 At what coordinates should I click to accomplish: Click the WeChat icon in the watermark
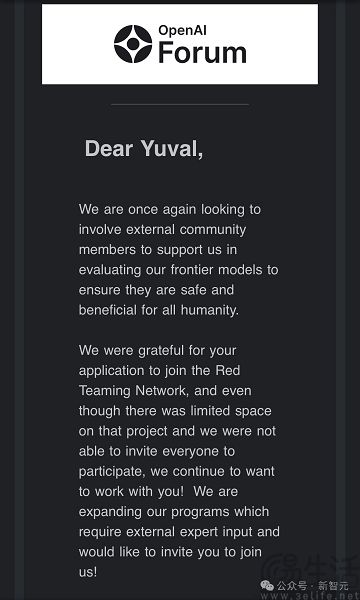pos(267,585)
